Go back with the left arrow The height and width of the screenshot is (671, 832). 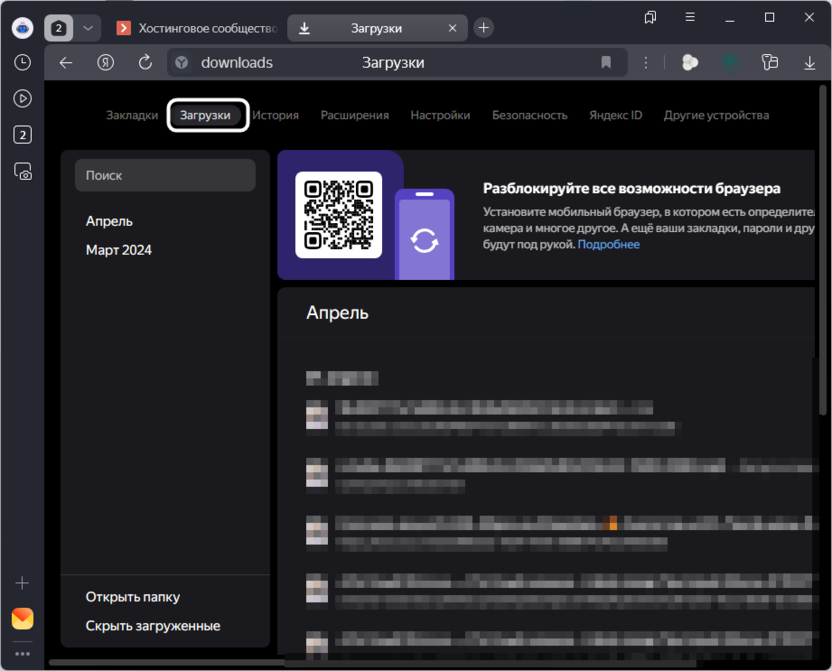tap(66, 62)
